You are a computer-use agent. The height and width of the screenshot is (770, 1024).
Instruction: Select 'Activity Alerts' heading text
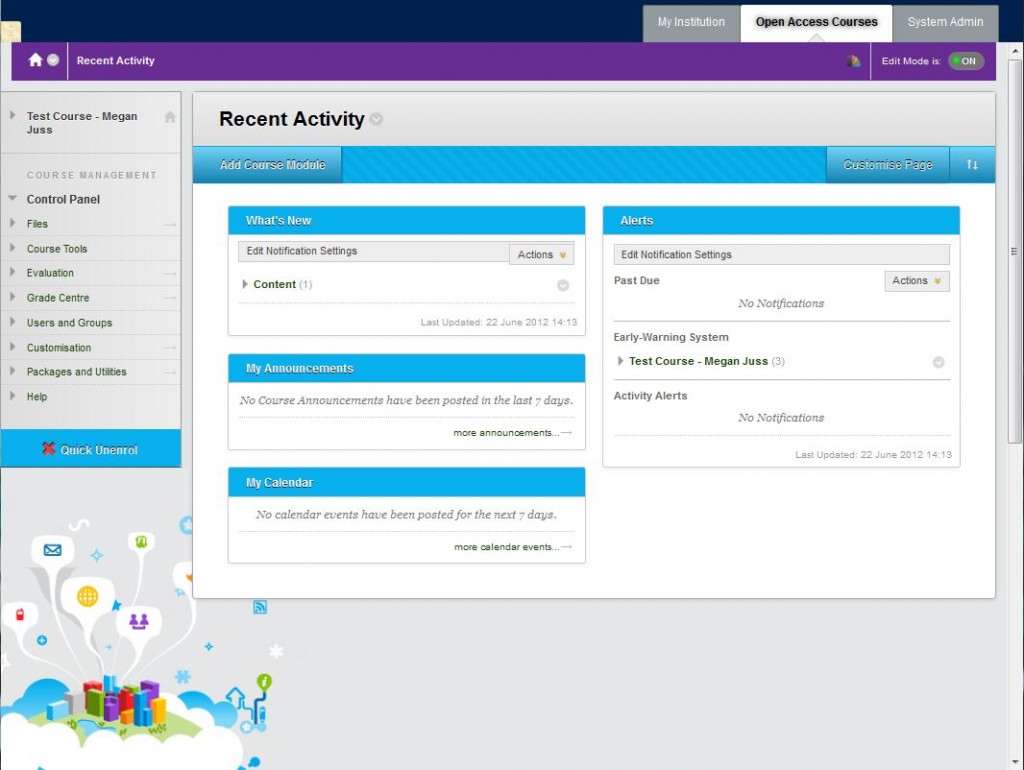[650, 396]
